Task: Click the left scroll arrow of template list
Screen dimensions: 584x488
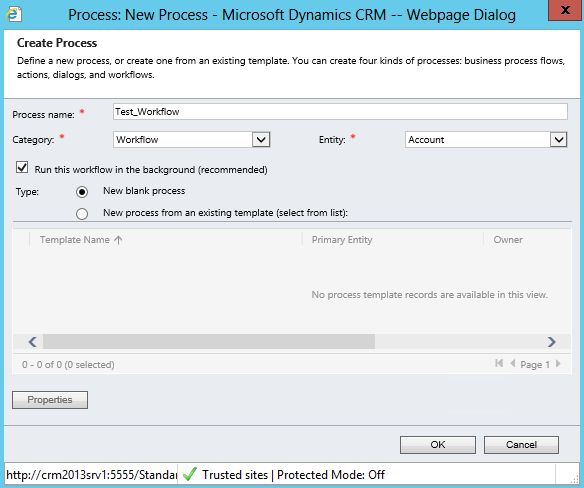Action: (x=32, y=342)
